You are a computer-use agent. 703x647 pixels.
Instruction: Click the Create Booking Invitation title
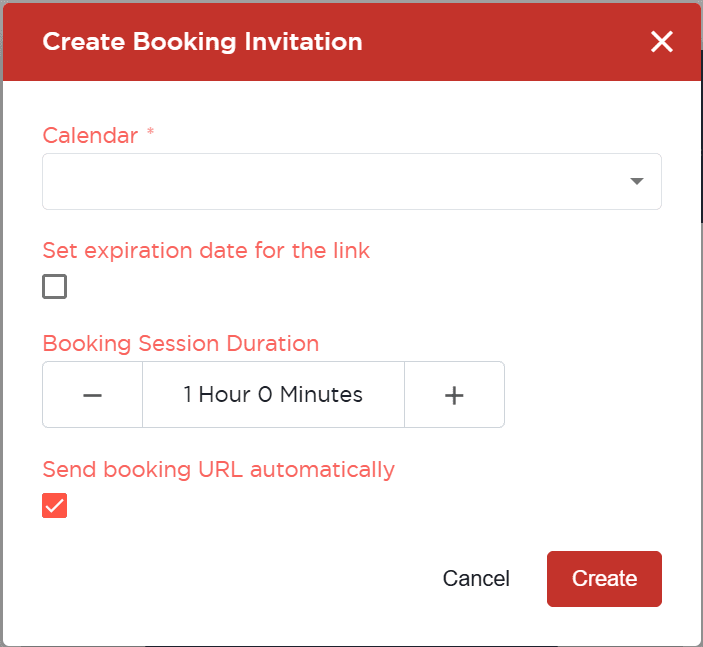203,42
